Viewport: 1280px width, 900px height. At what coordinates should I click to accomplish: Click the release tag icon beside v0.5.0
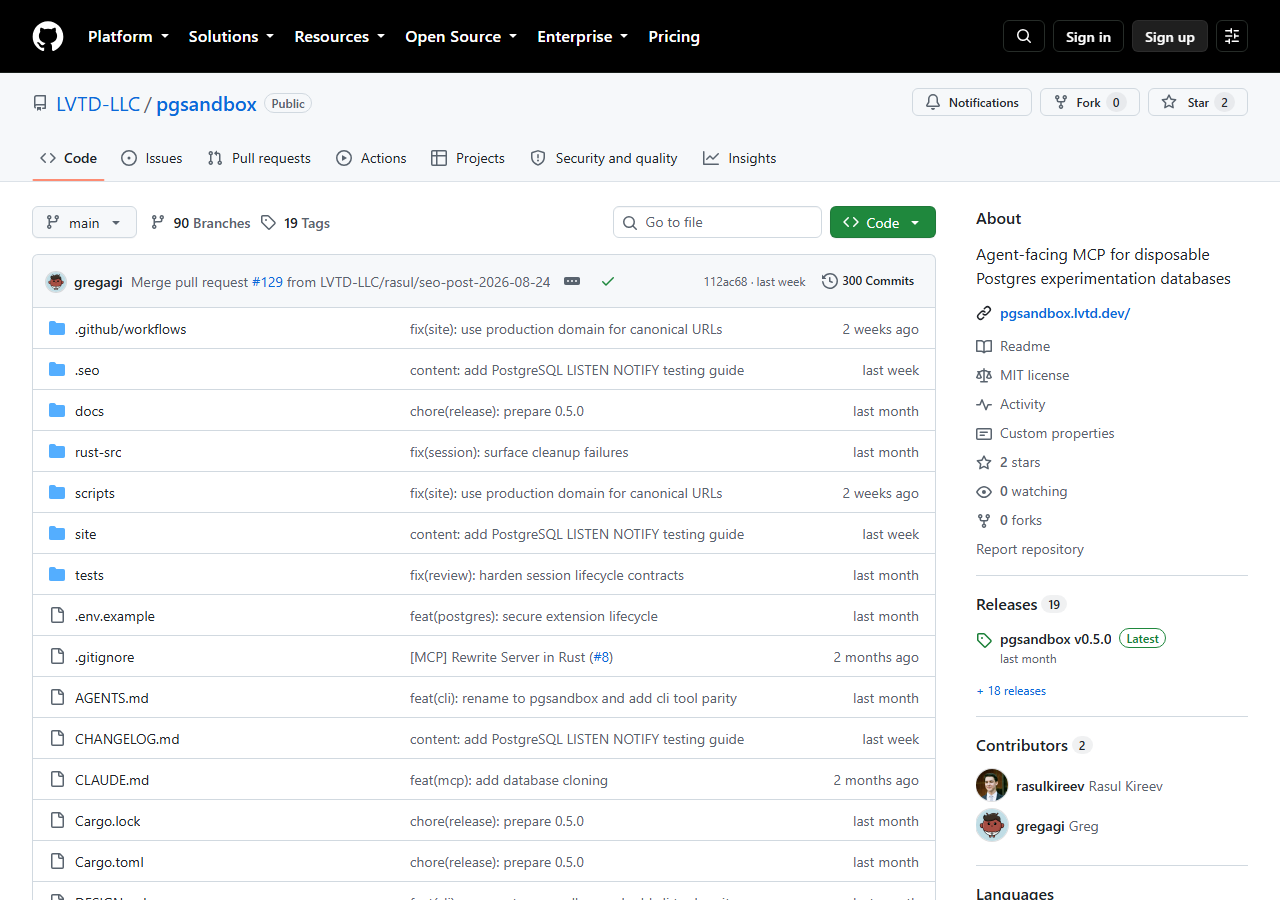(984, 640)
